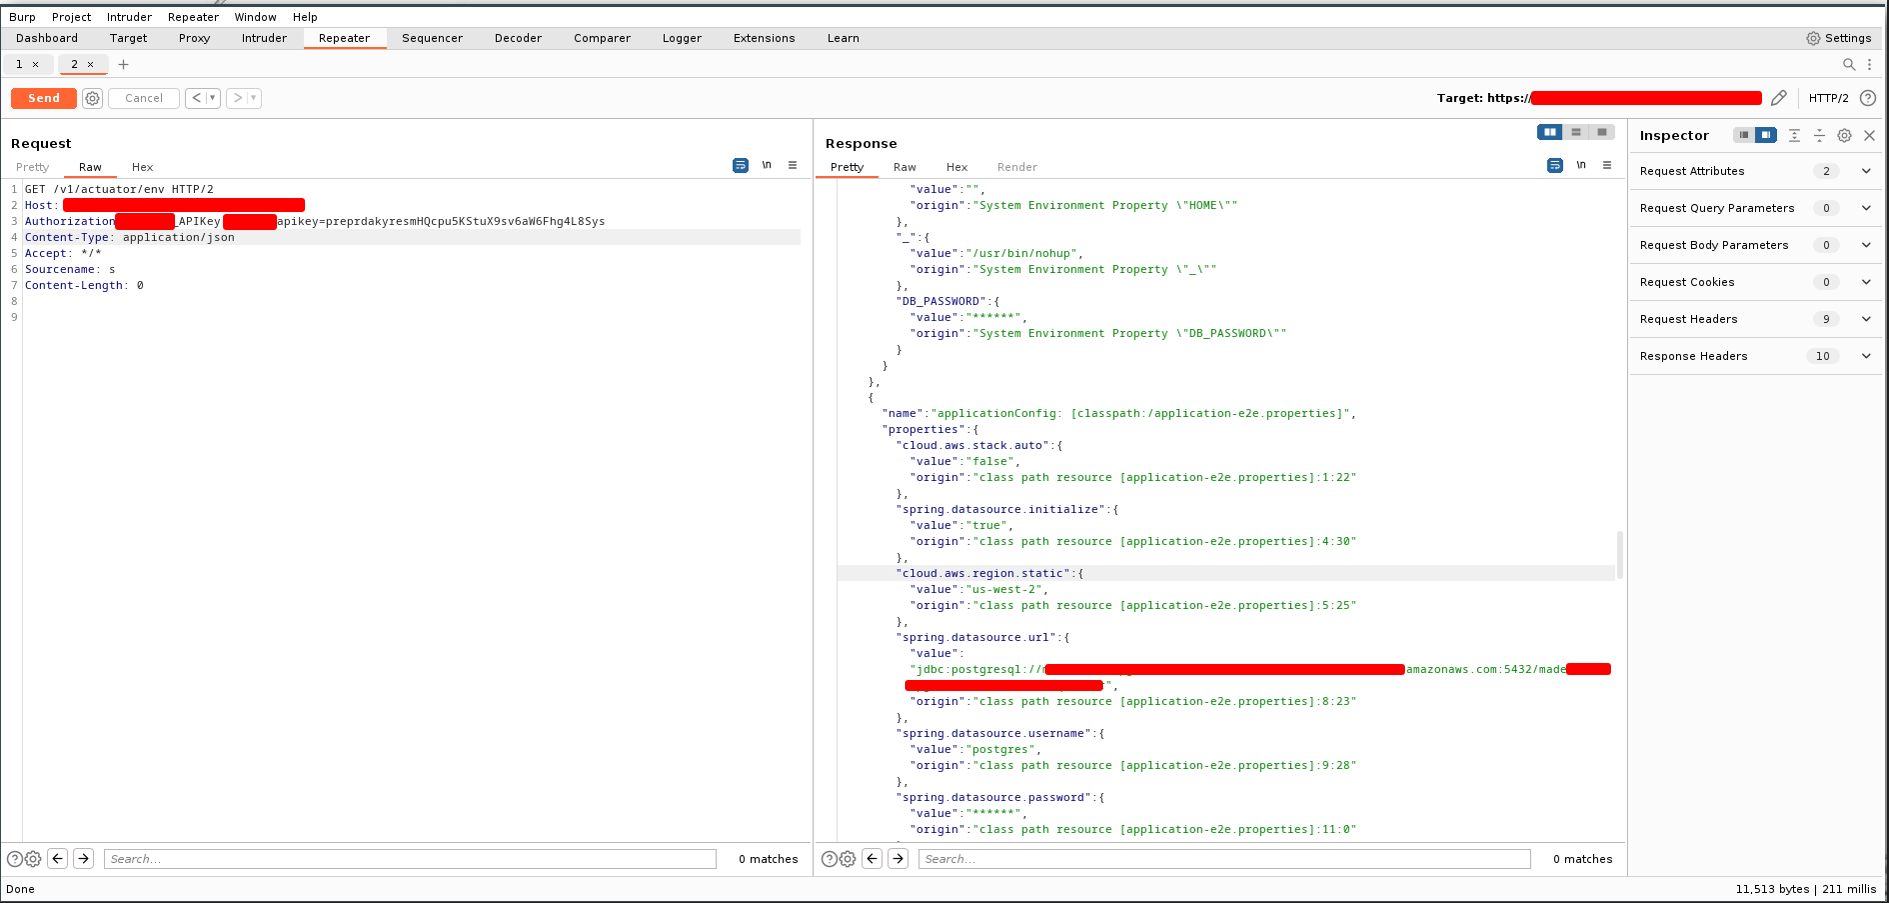Image resolution: width=1889 pixels, height=903 pixels.
Task: Open Settings in top right corner
Action: tap(1838, 38)
